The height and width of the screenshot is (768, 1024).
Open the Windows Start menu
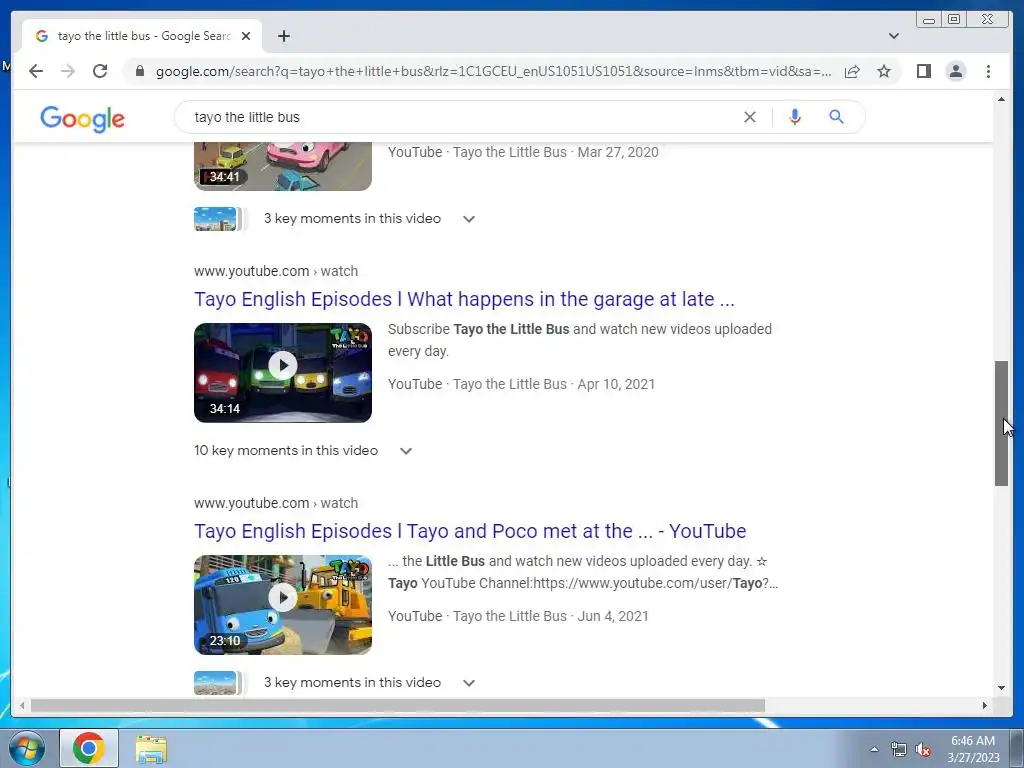pyautogui.click(x=25, y=748)
